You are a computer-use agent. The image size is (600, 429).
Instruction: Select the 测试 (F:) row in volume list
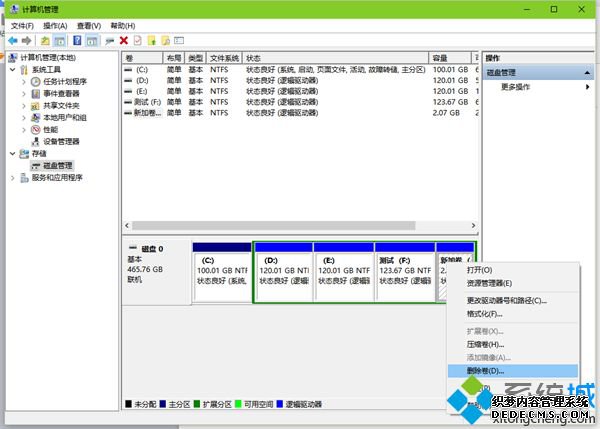pos(301,102)
